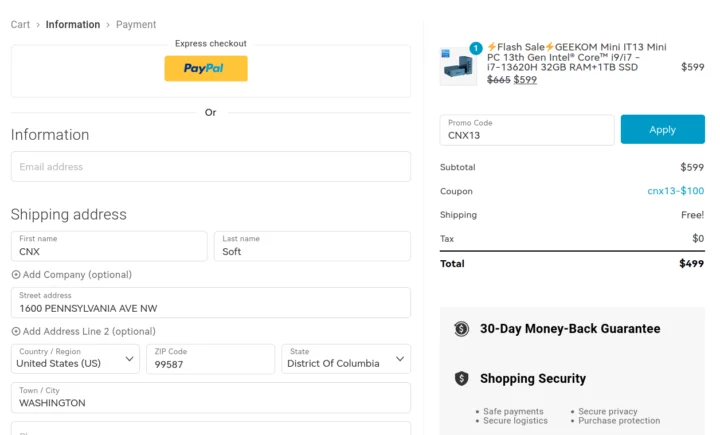This screenshot has width=720, height=435.
Task: Click the crossed-out $665 price
Action: pos(499,80)
